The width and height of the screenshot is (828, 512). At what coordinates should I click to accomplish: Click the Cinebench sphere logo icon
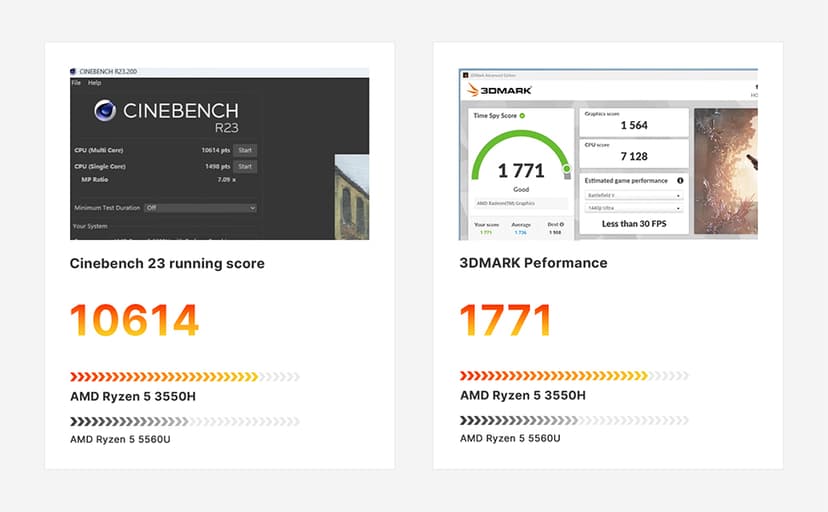point(106,112)
